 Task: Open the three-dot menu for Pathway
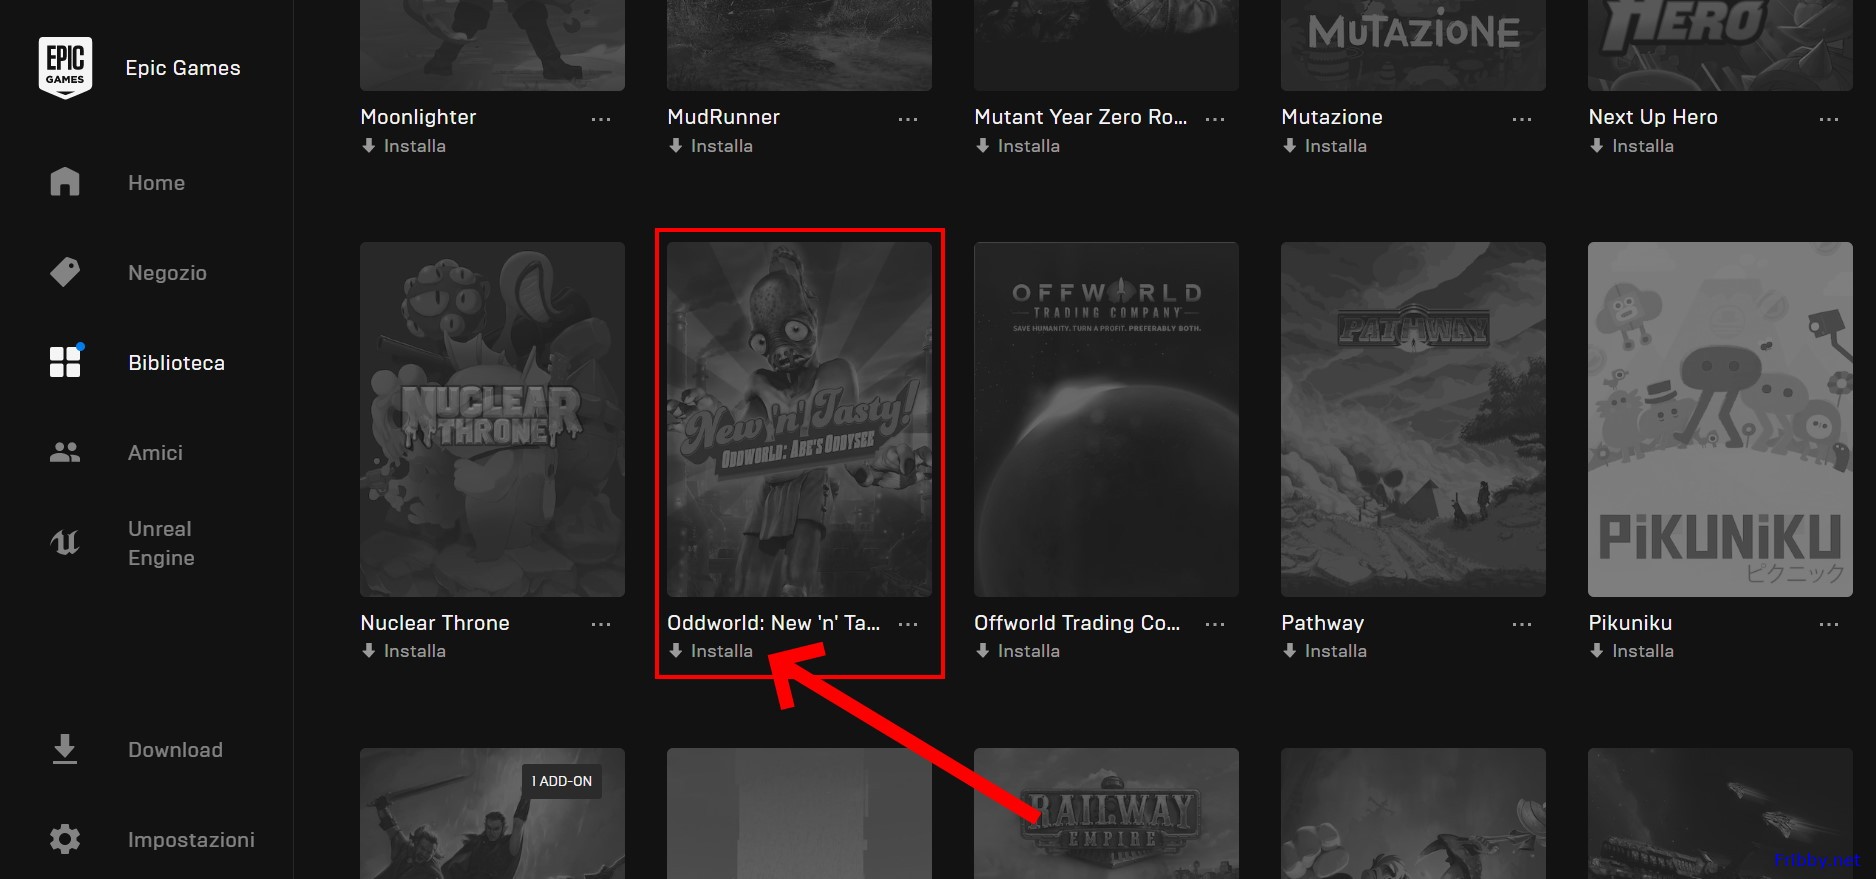1522,624
